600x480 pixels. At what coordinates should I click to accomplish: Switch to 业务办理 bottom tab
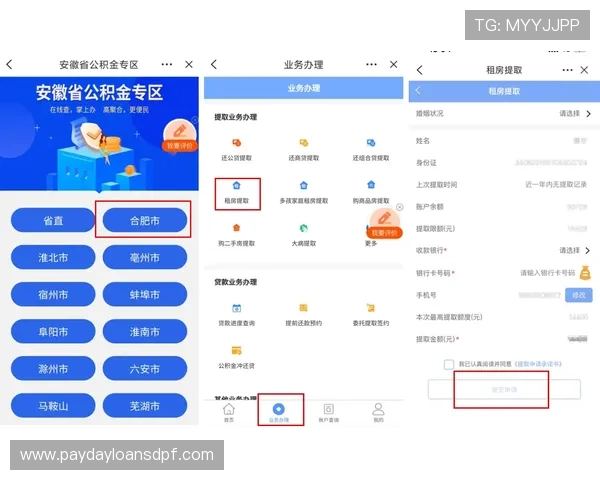pyautogui.click(x=279, y=413)
